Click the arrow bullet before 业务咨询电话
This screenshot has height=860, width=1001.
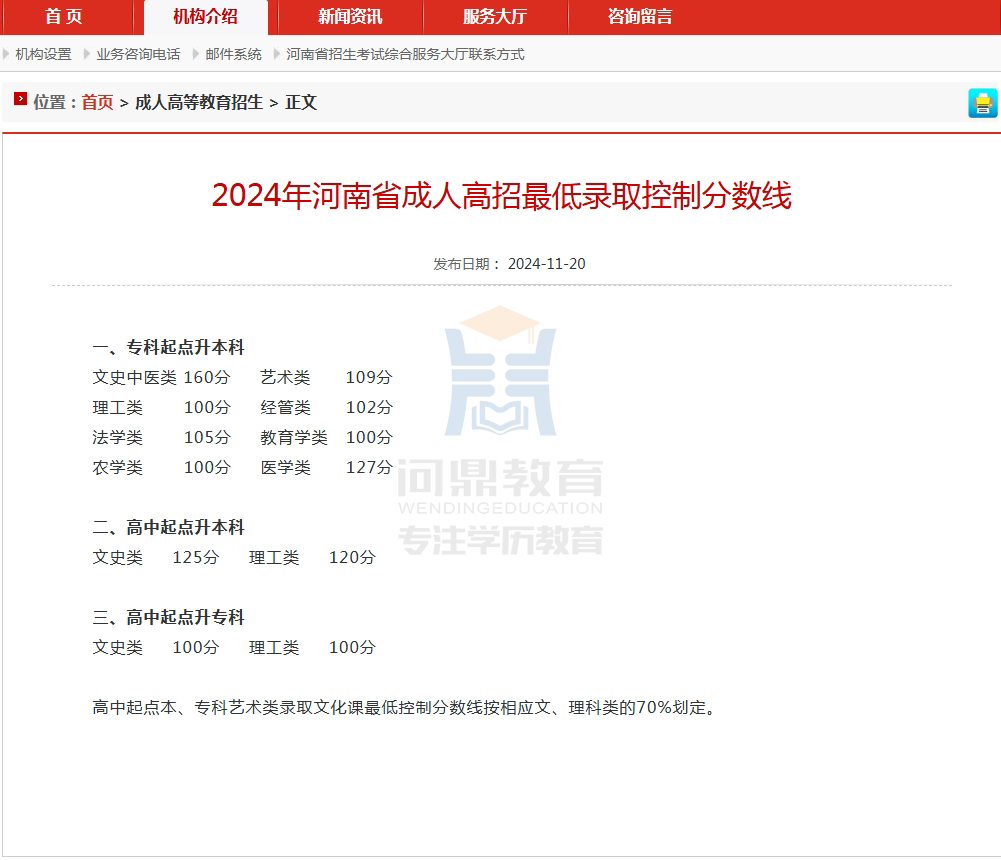[x=88, y=54]
